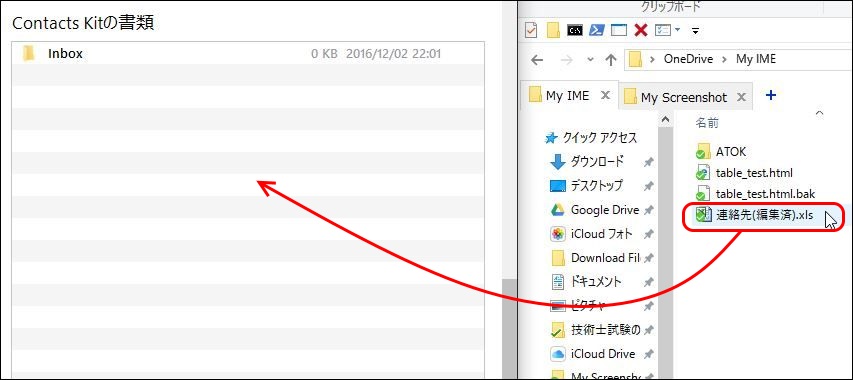This screenshot has width=853, height=380.
Task: Click the pin icon next to ダウンロード
Action: (648, 162)
